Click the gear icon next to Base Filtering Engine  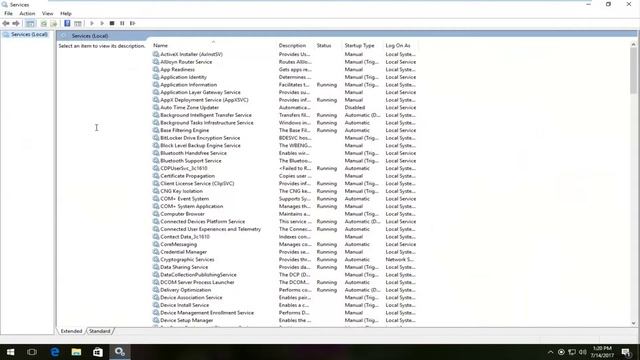pos(156,130)
